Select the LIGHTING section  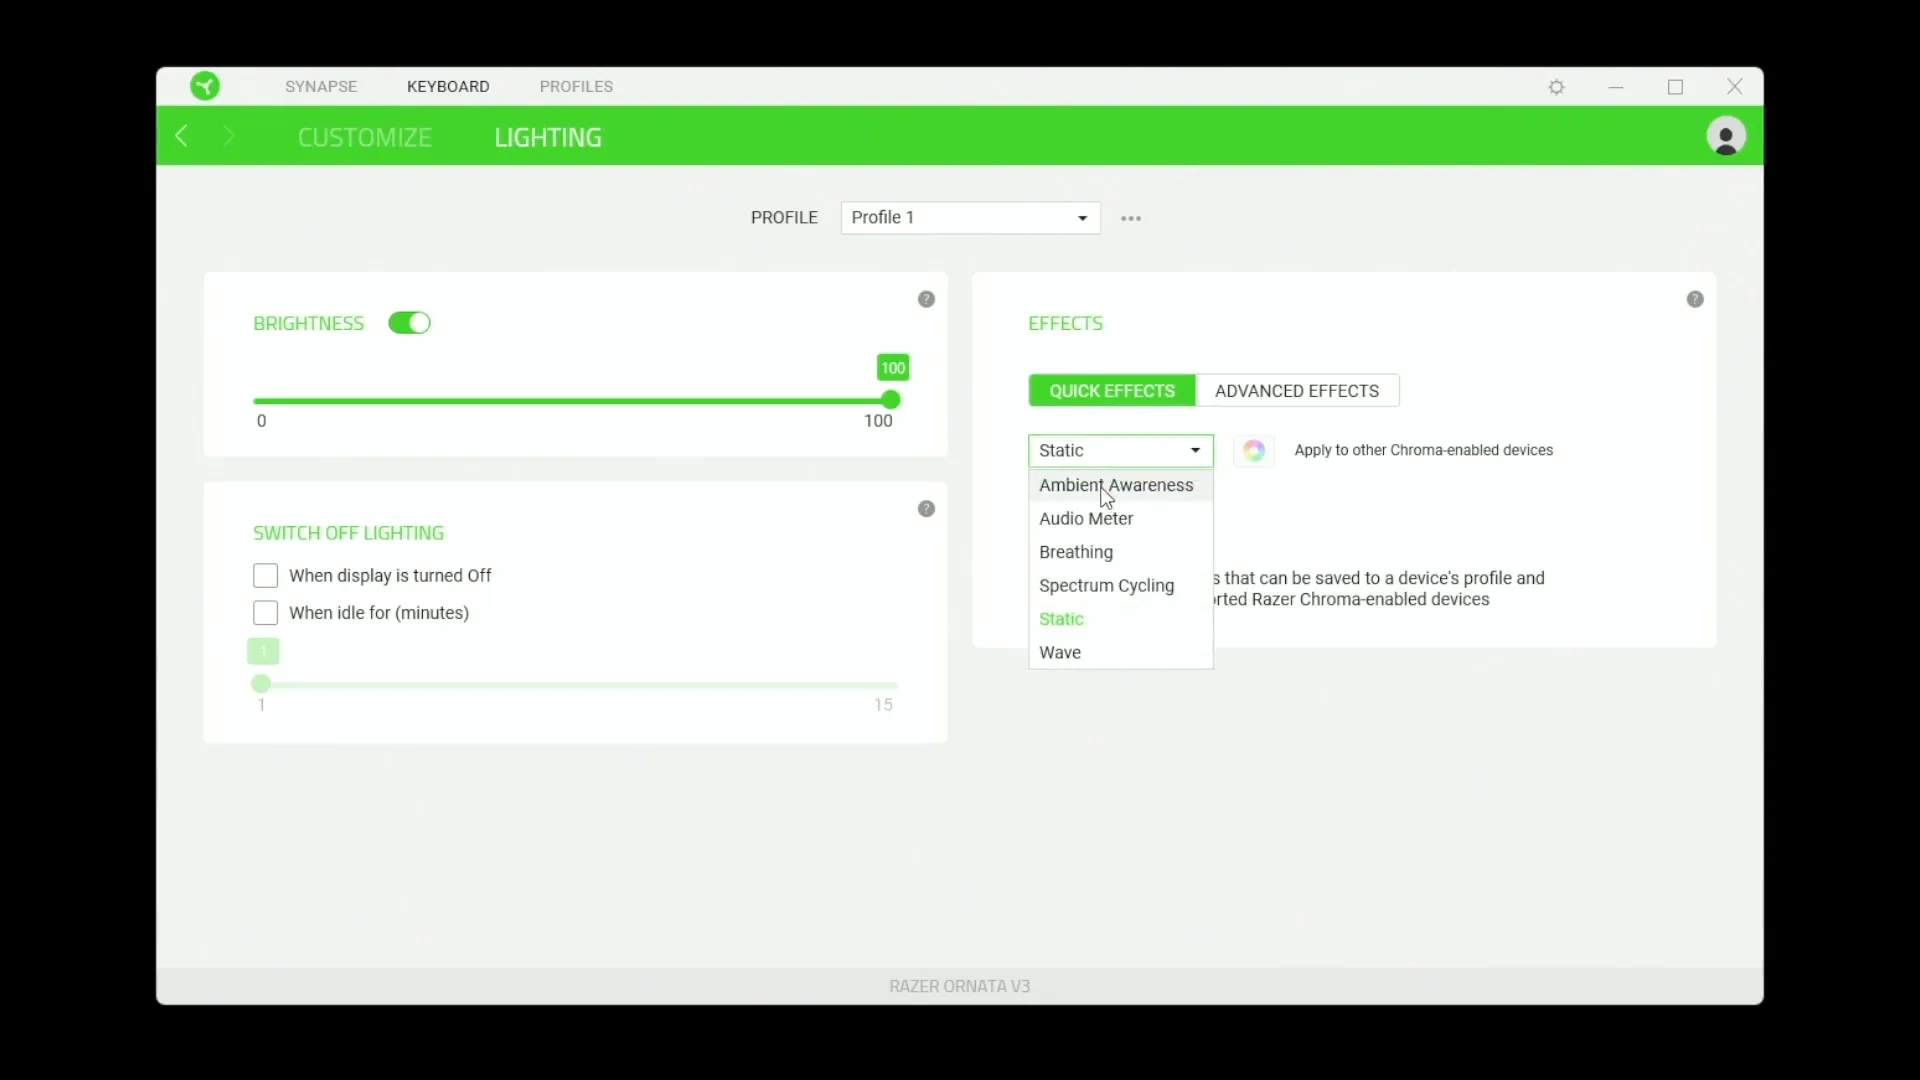(x=548, y=137)
